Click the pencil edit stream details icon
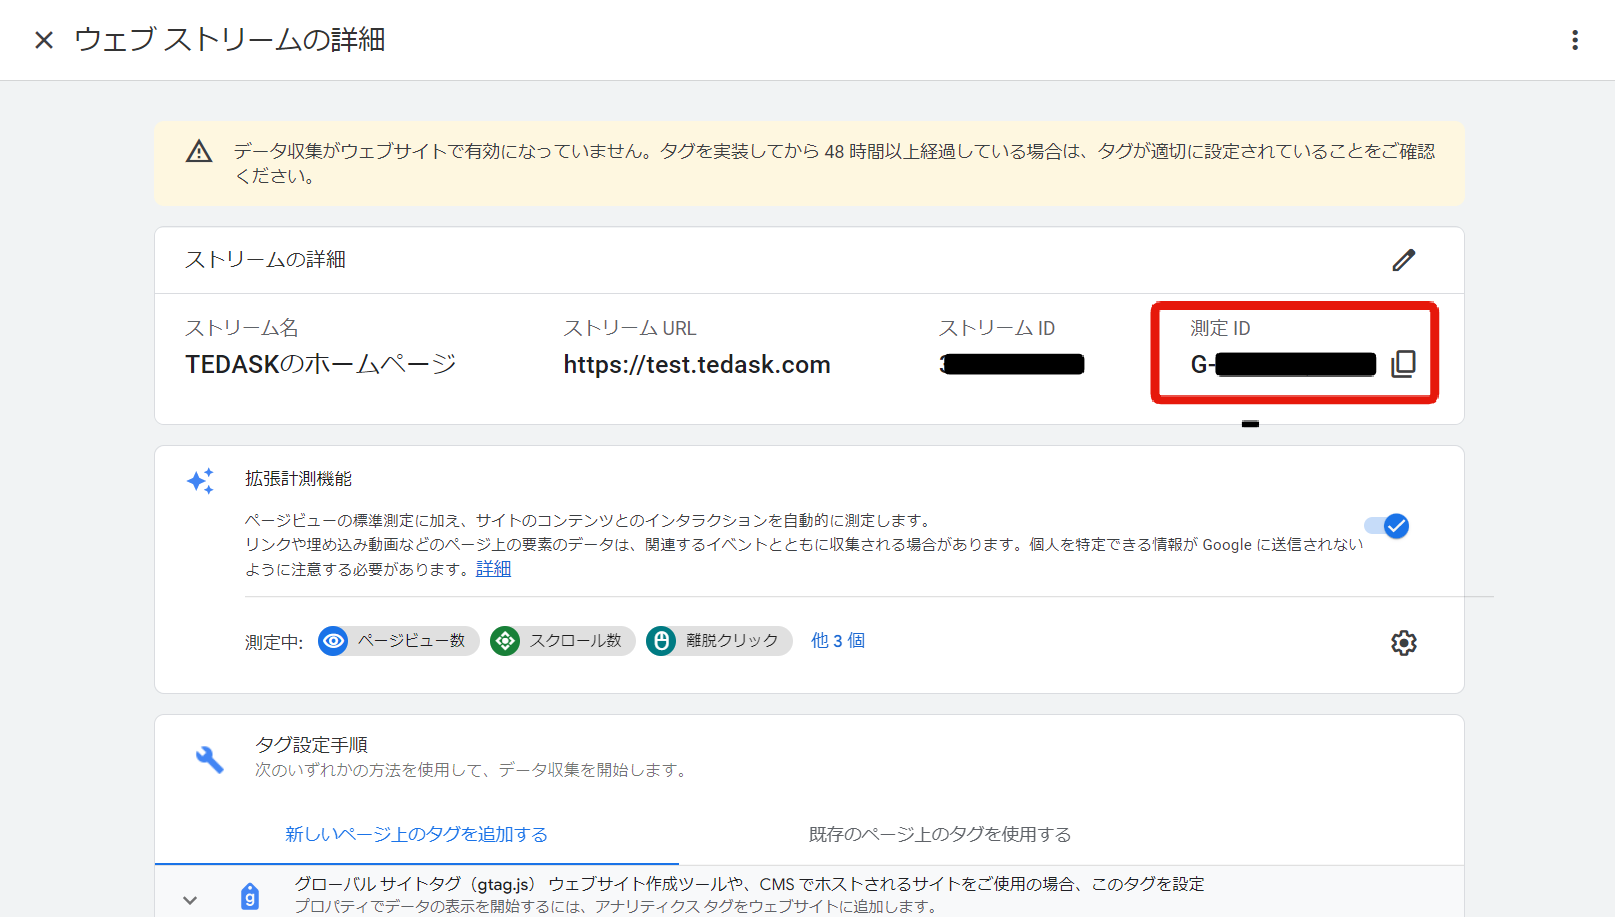Screen dimensions: 1615x917 tap(1403, 260)
